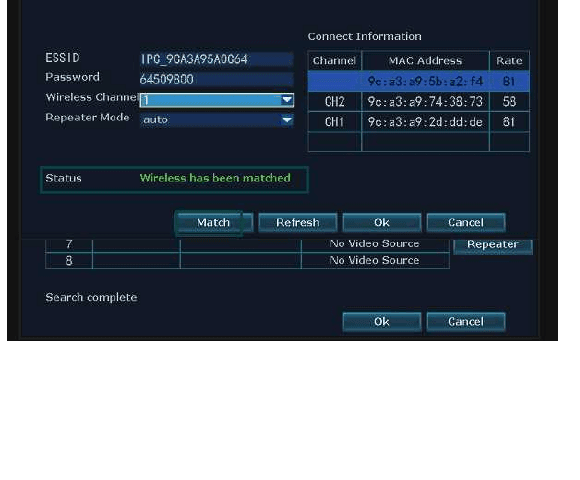Click Ok below Search complete
The image size is (580, 480).
click(382, 322)
